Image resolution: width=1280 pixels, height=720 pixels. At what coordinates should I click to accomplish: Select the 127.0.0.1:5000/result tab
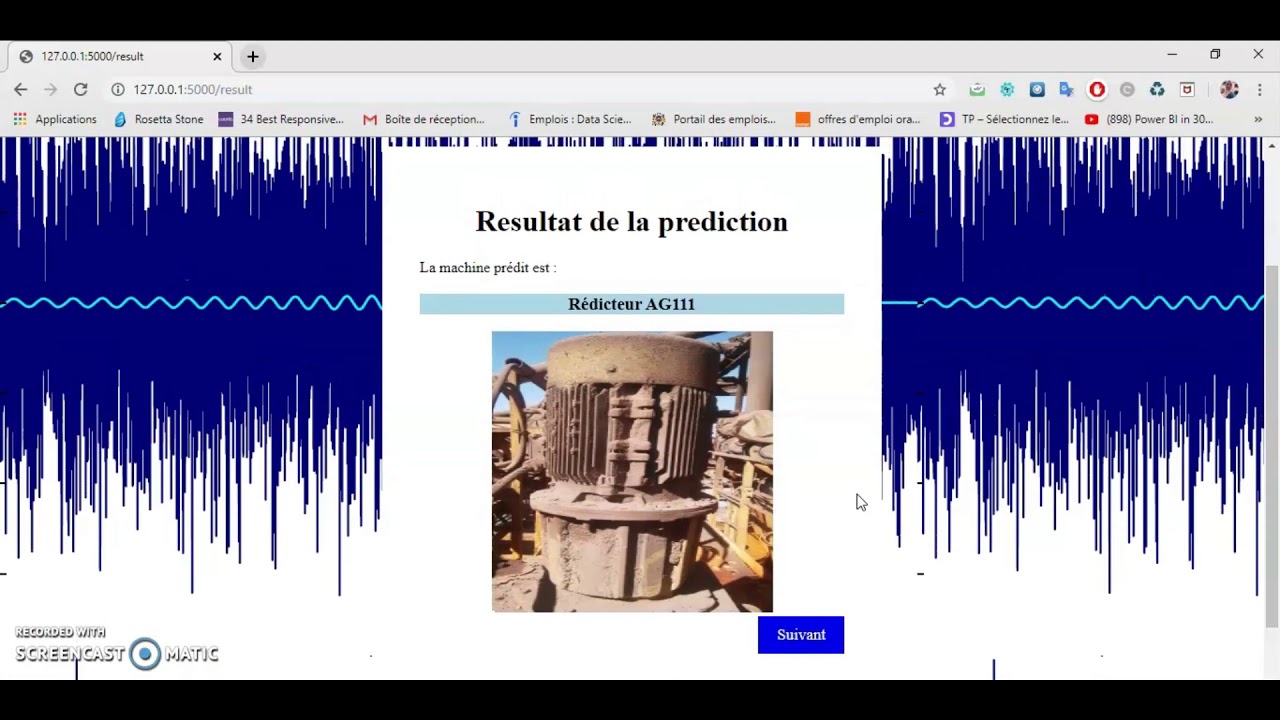click(x=120, y=56)
